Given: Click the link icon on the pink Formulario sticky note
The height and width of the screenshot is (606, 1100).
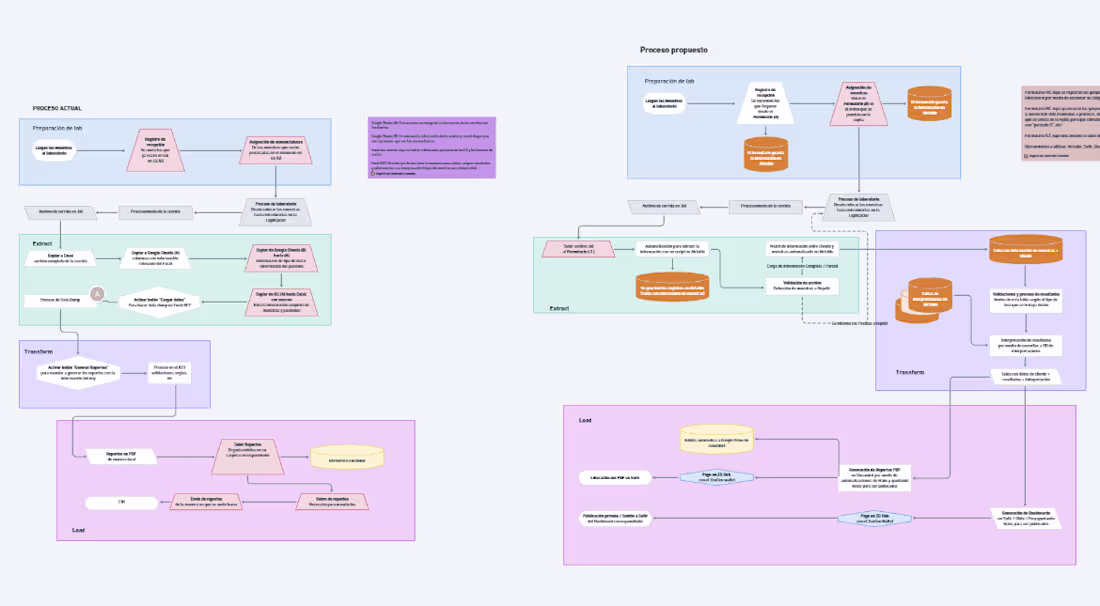Looking at the screenshot, I should point(1026,156).
